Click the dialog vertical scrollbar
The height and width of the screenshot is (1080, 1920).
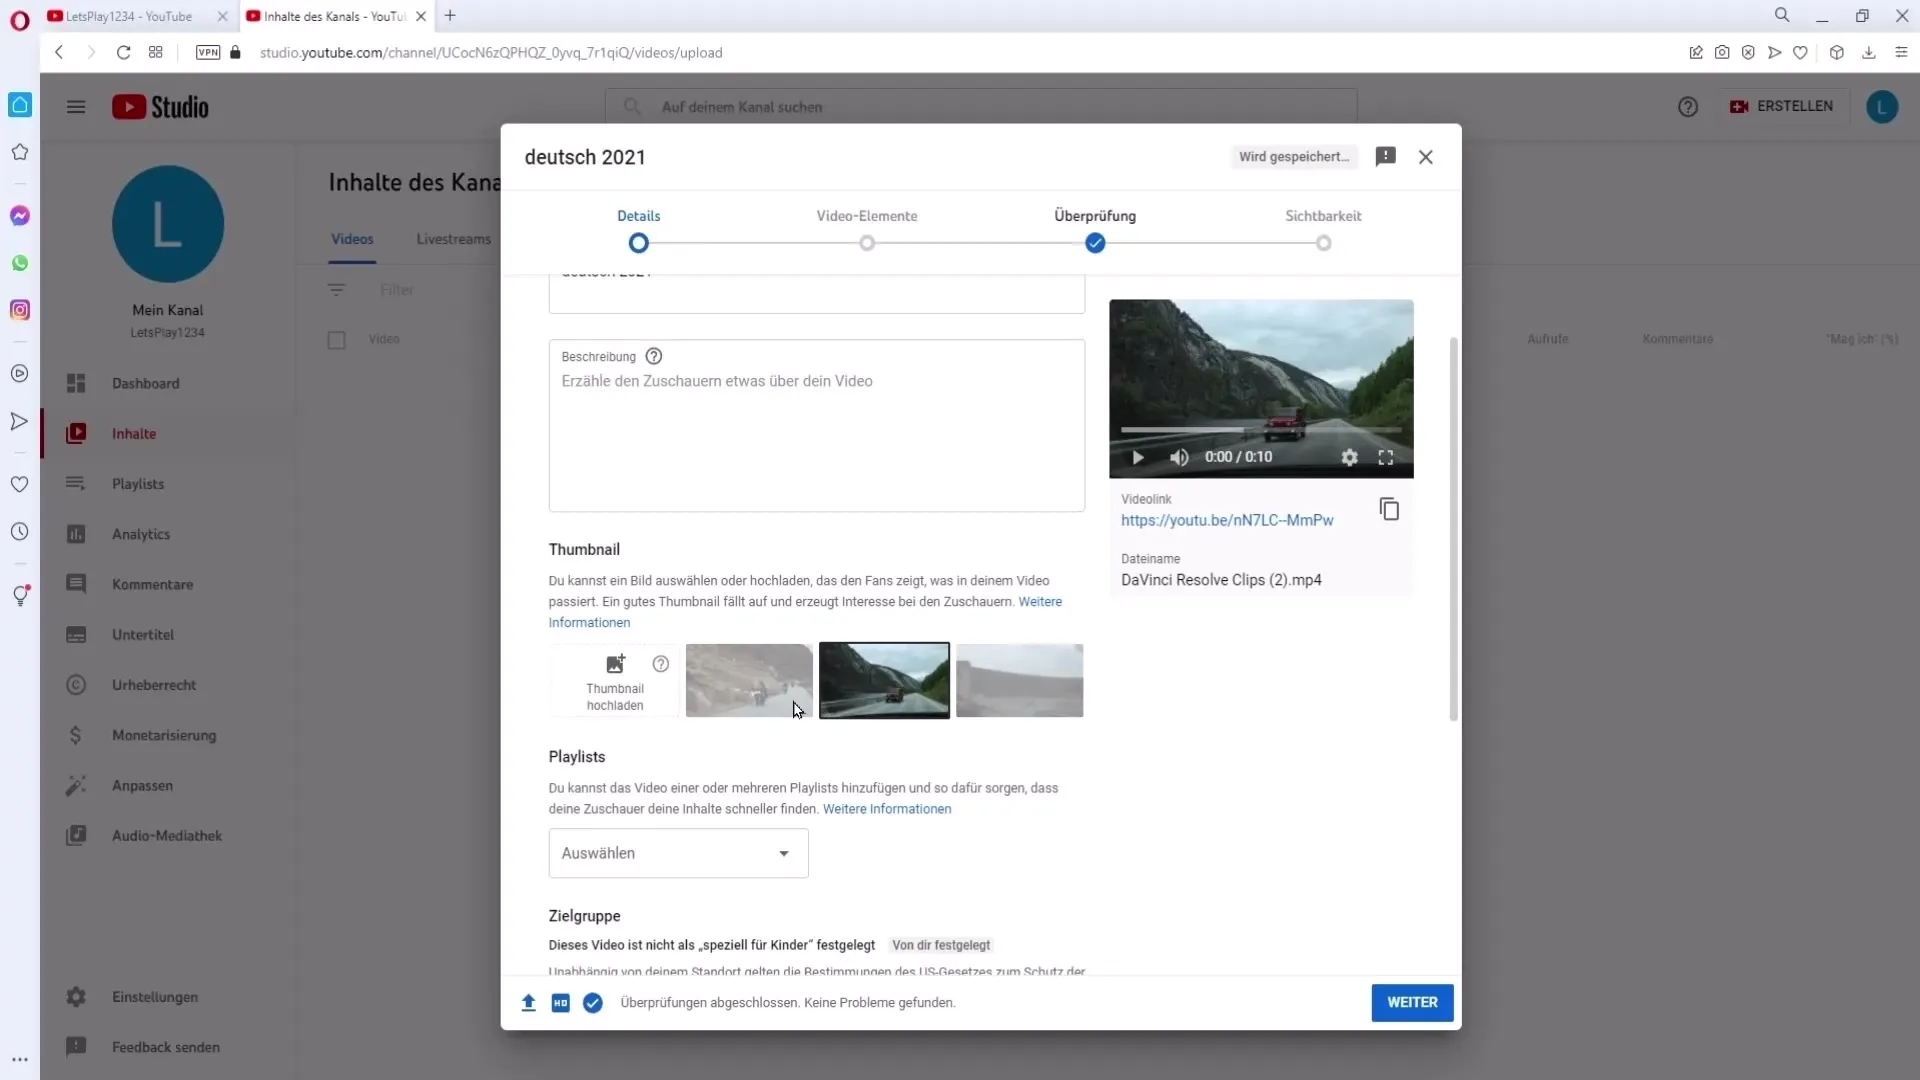click(x=1453, y=528)
